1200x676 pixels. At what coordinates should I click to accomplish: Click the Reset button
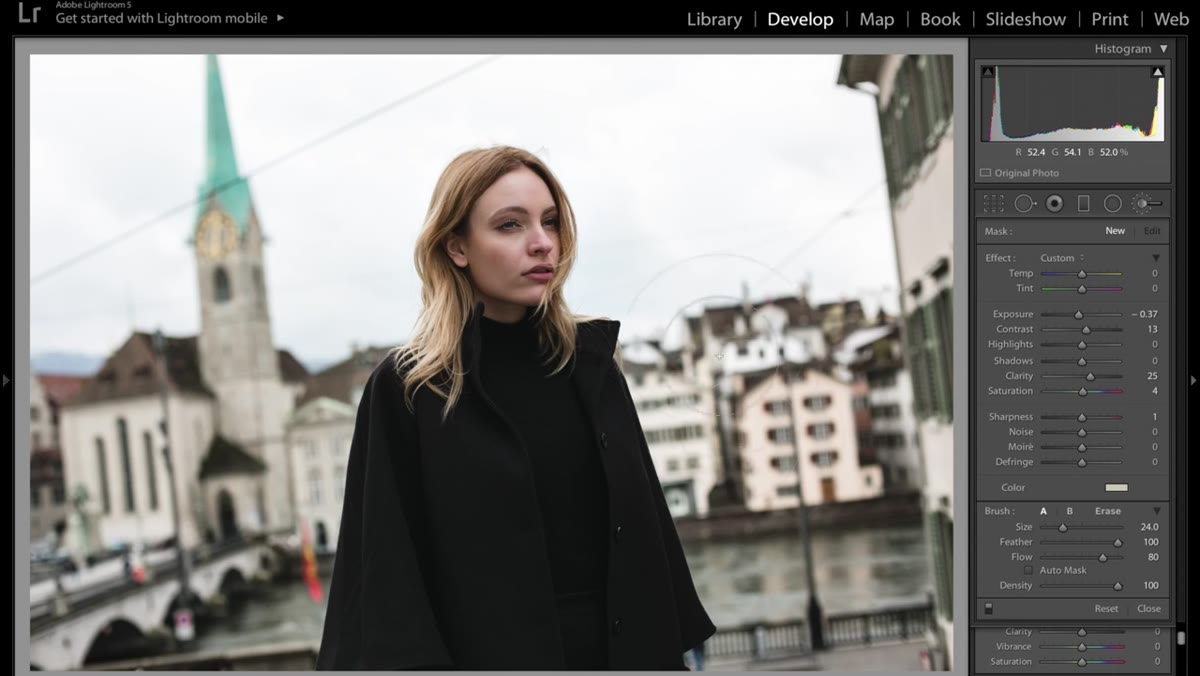pyautogui.click(x=1106, y=608)
